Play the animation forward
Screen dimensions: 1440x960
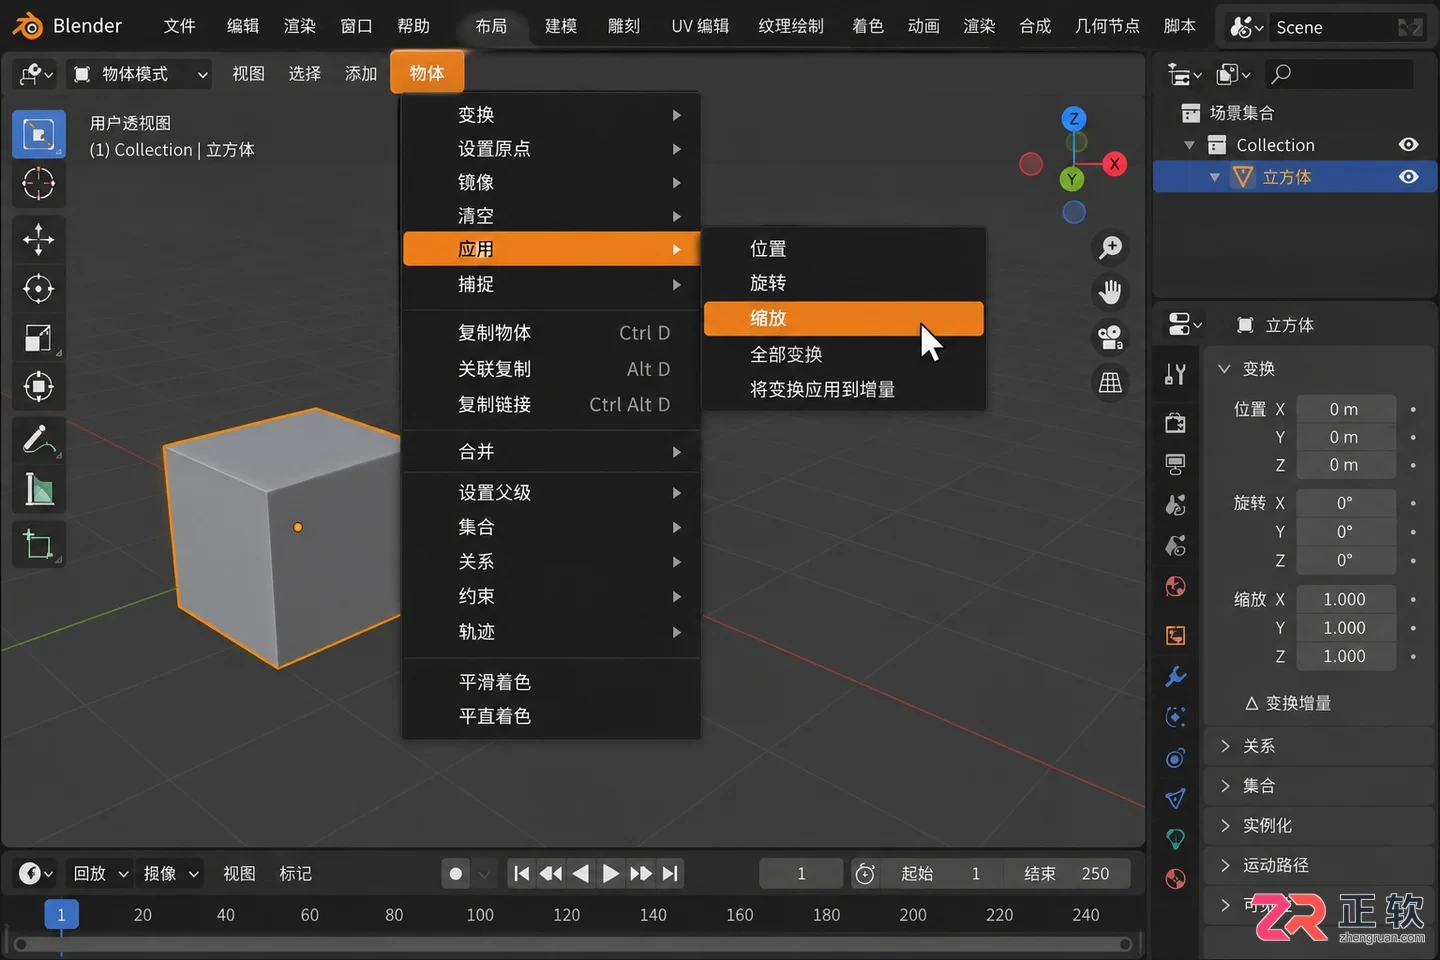pos(610,874)
